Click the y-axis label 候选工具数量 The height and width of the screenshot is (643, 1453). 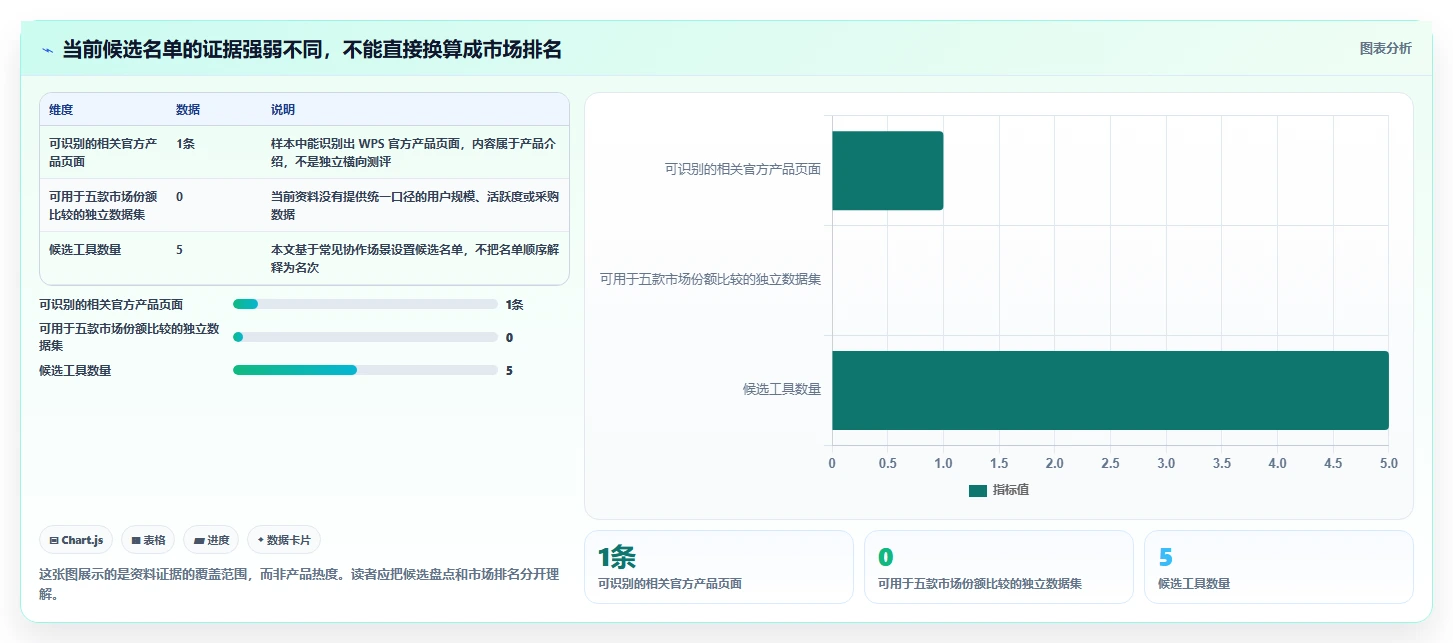tap(782, 389)
